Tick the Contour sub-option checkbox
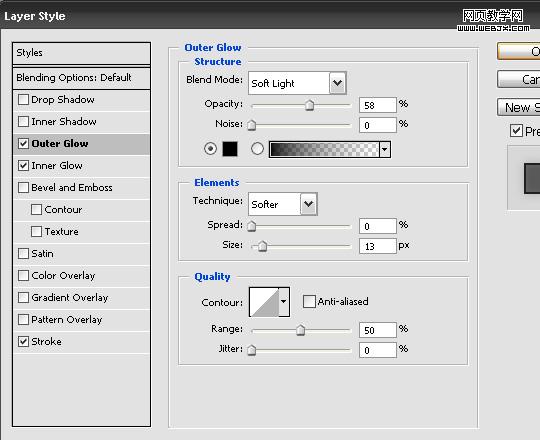The height and width of the screenshot is (440, 540). pyautogui.click(x=37, y=210)
